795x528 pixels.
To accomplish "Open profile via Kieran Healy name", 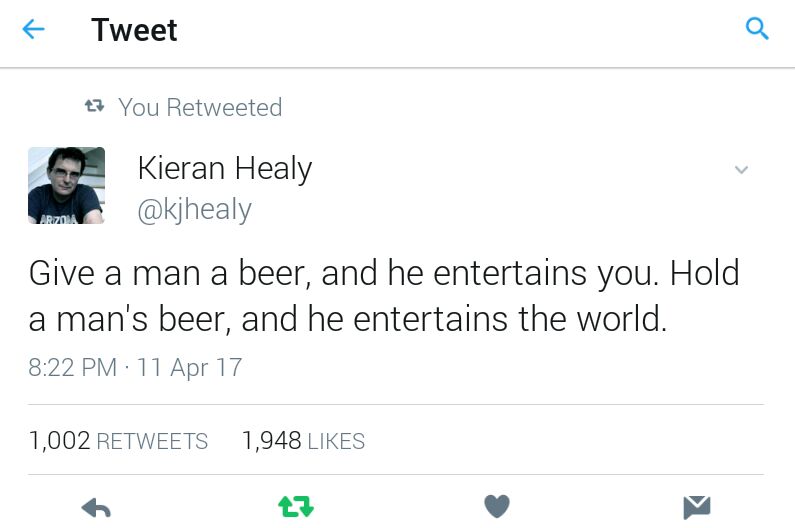I will [x=225, y=168].
